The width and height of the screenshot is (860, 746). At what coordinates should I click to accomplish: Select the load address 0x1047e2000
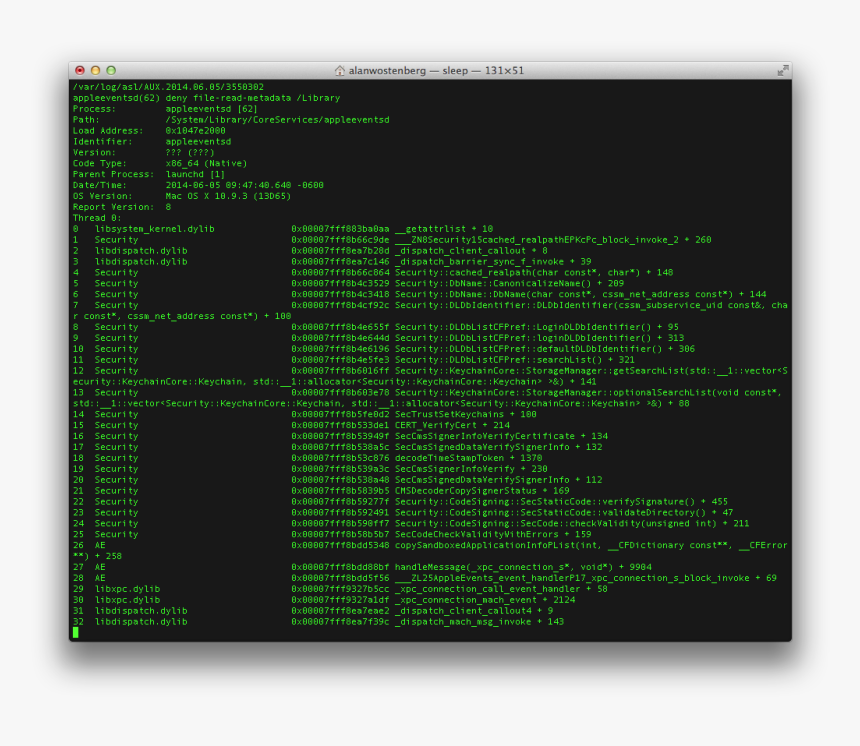(x=197, y=130)
